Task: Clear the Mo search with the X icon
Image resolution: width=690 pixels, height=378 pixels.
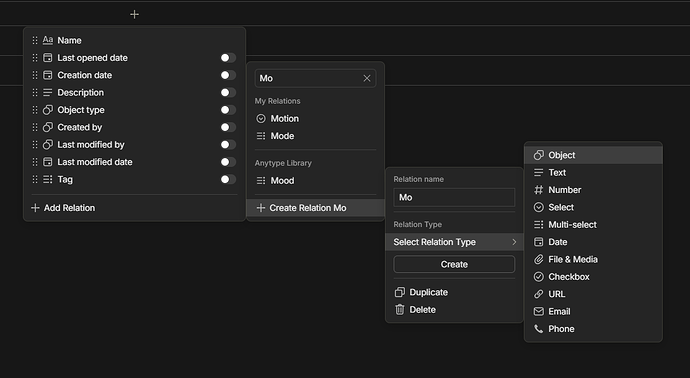Action: pos(367,78)
